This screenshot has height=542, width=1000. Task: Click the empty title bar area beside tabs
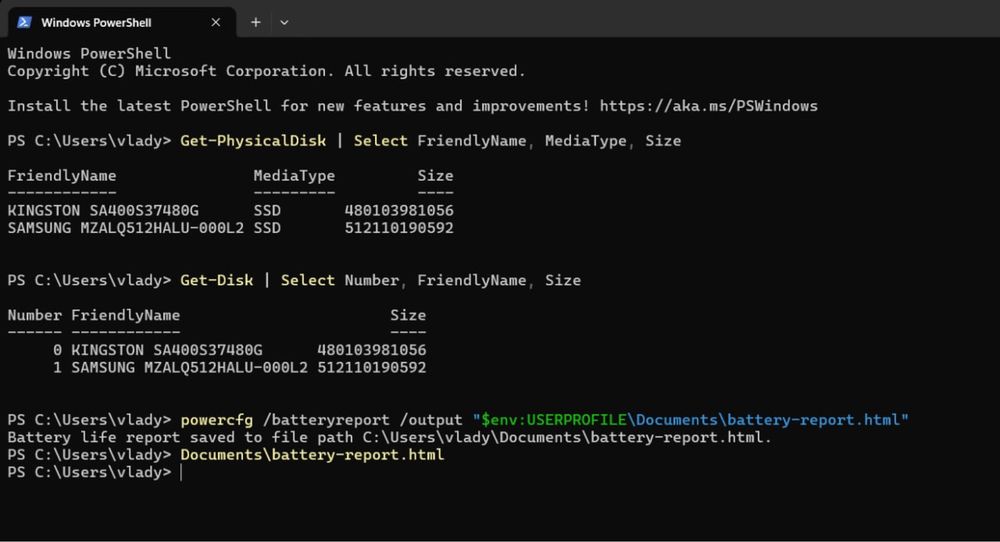click(638, 19)
